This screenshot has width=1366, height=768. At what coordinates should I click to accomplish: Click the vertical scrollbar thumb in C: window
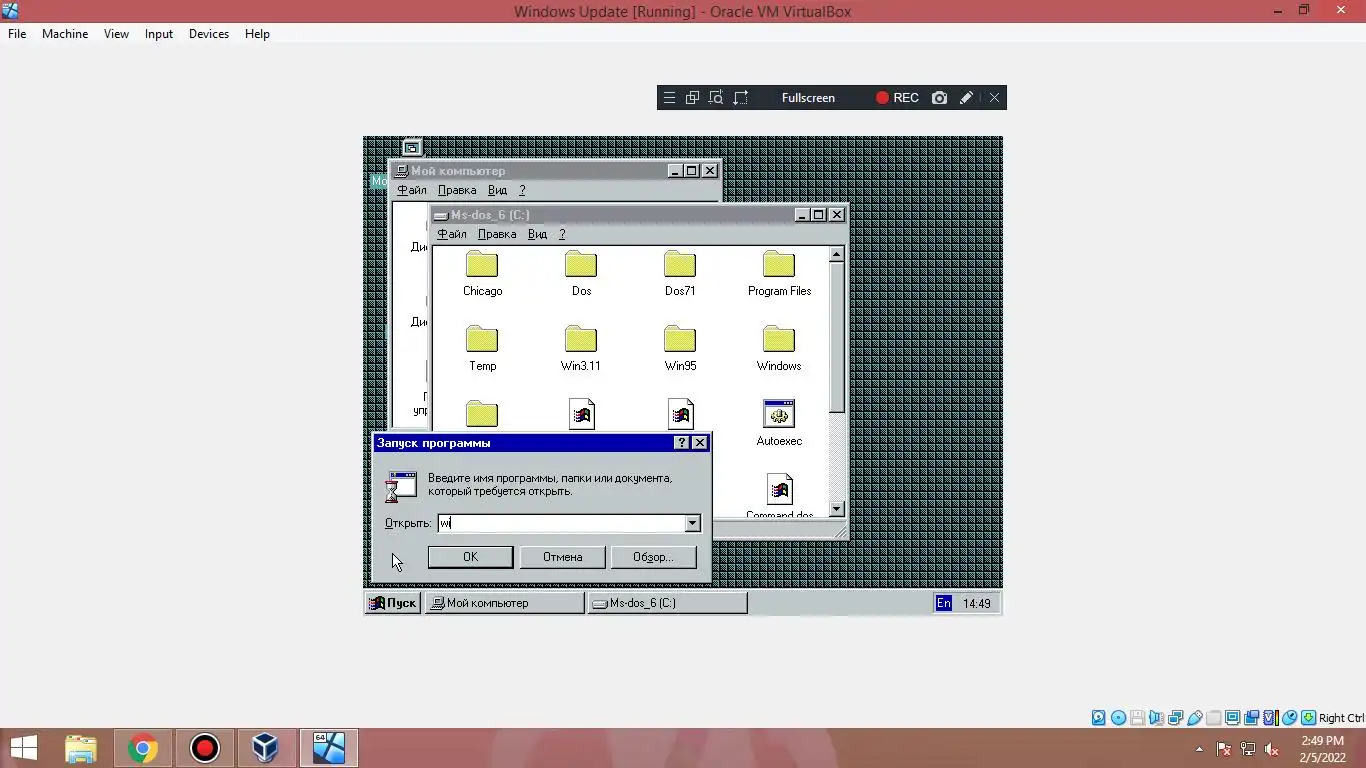(837, 337)
